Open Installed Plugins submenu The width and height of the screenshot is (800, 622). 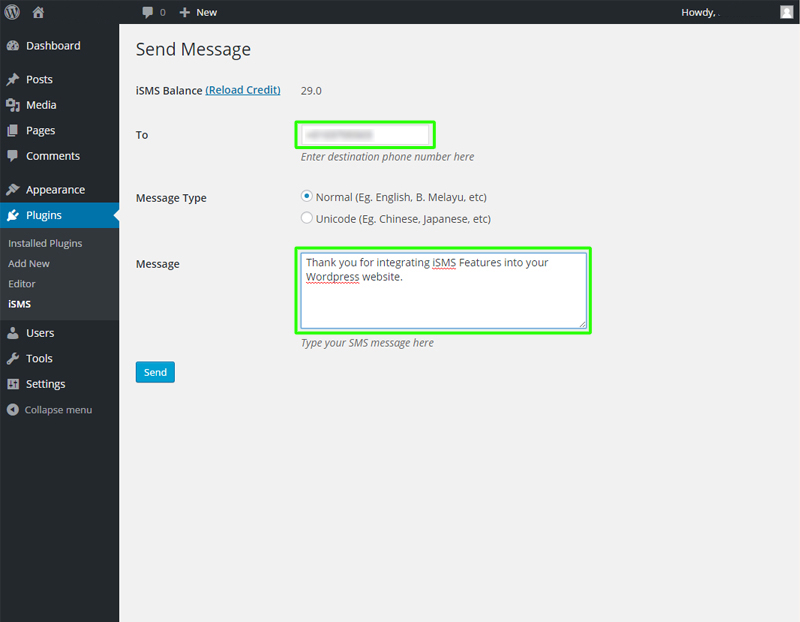tap(45, 243)
